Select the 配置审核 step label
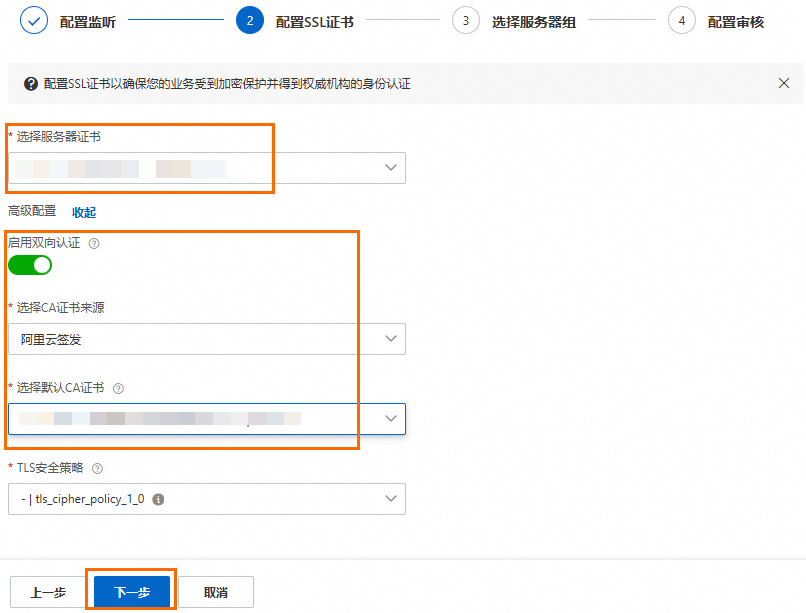The height and width of the screenshot is (613, 806). (736, 22)
